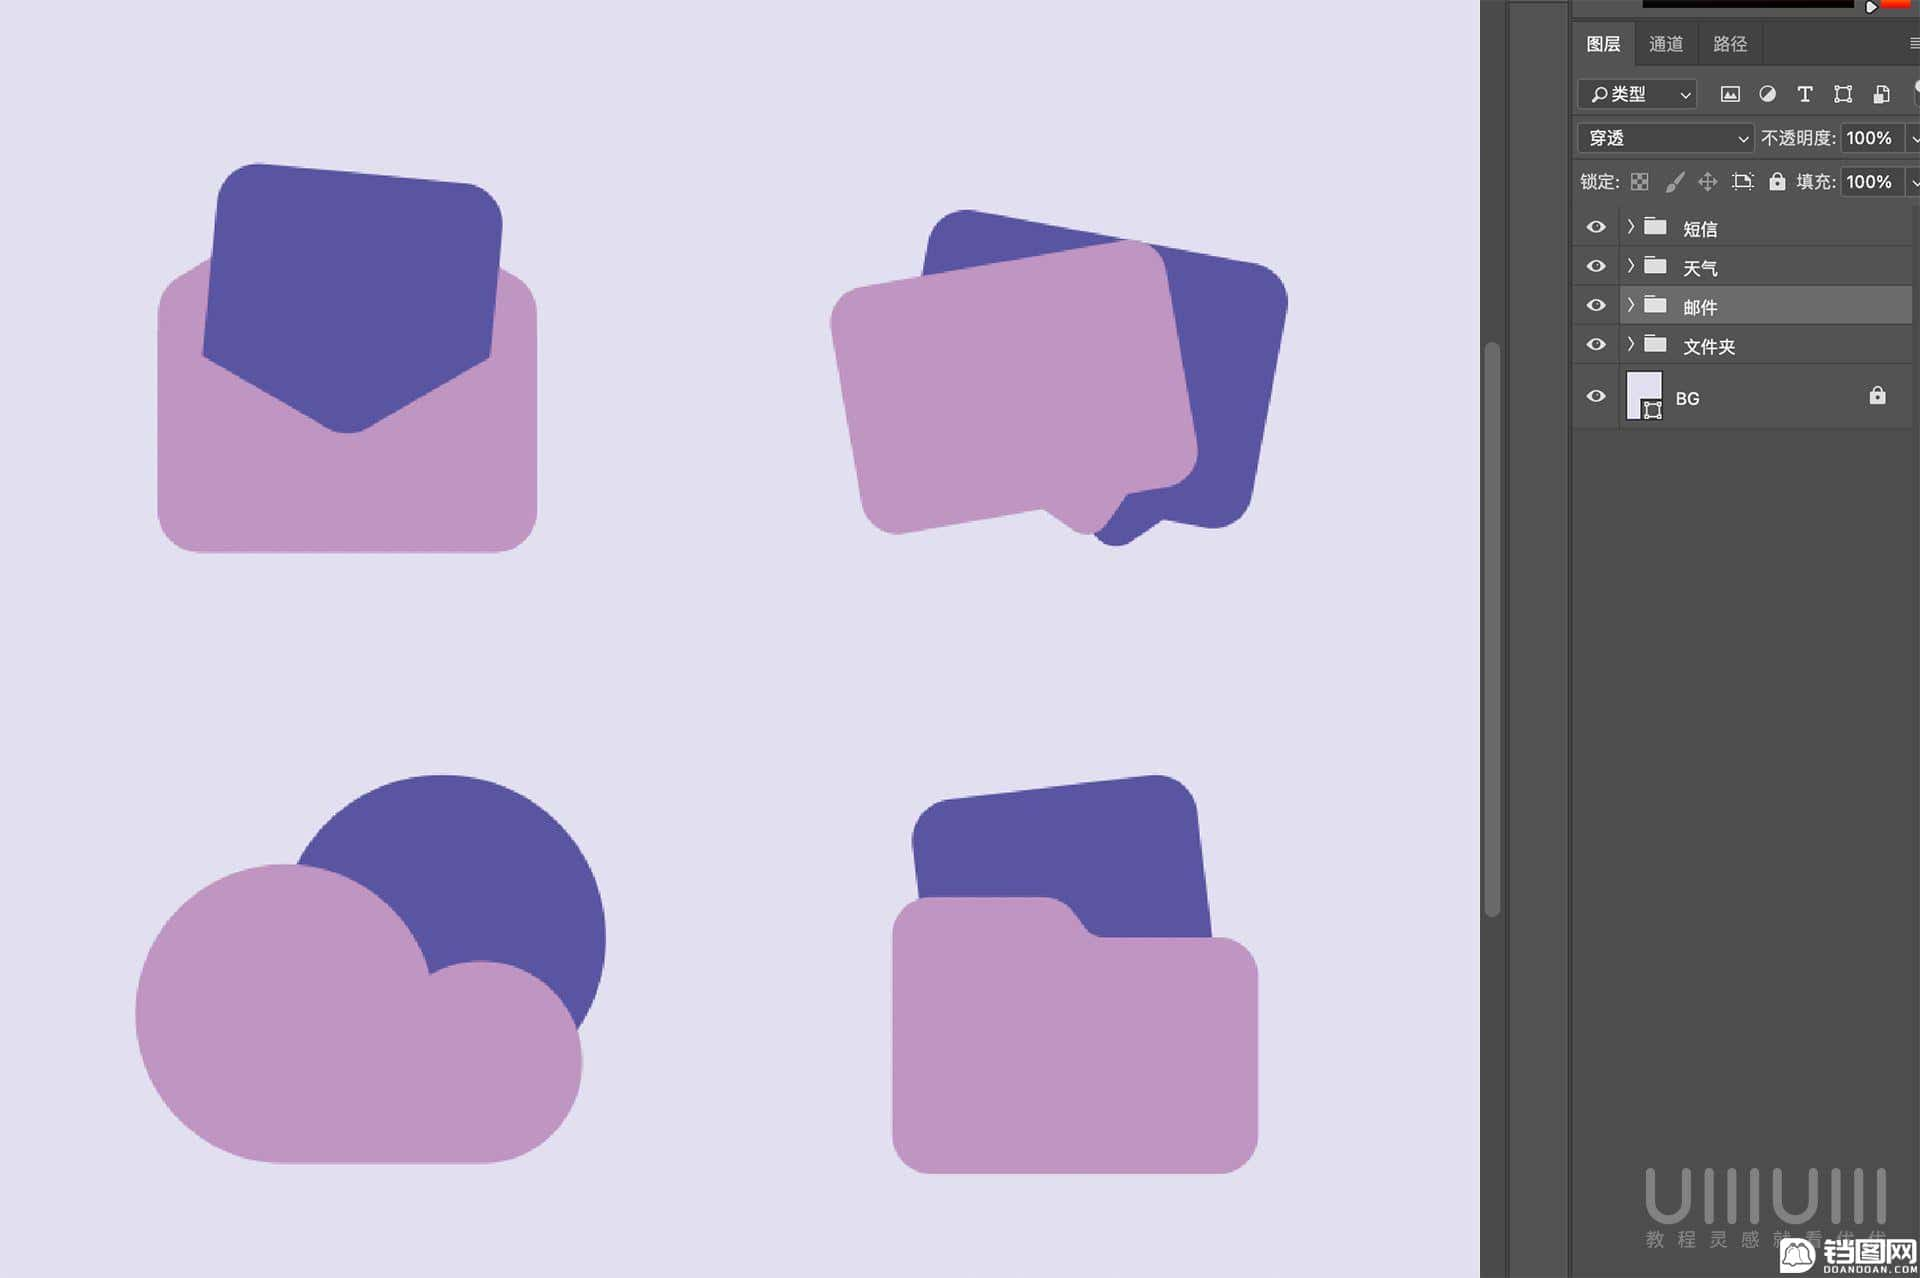Switch to the 路径 tab
Viewport: 1920px width, 1278px height.
point(1730,44)
